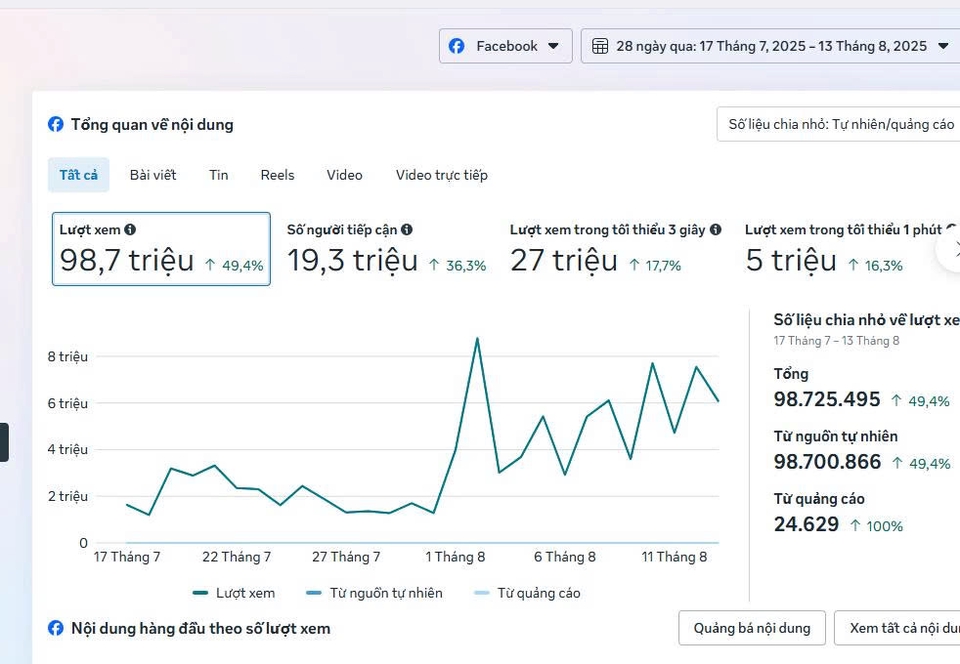Click the info icon beside Lượt xem
Viewport: 960px width, 664px height.
point(130,230)
